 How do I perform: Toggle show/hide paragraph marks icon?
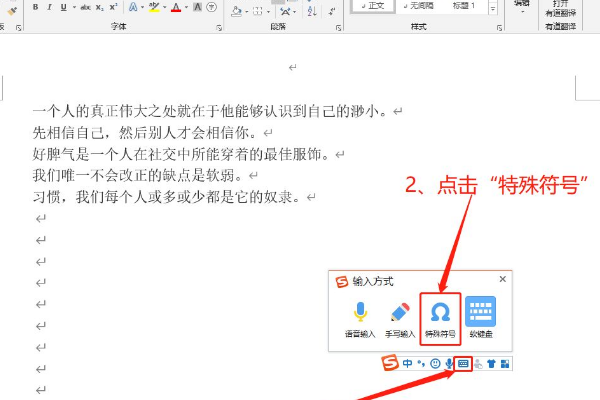point(332,11)
